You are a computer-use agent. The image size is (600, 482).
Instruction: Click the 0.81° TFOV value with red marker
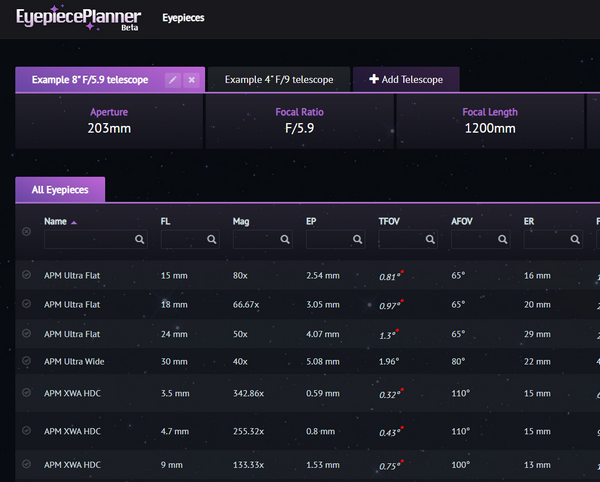tap(391, 276)
